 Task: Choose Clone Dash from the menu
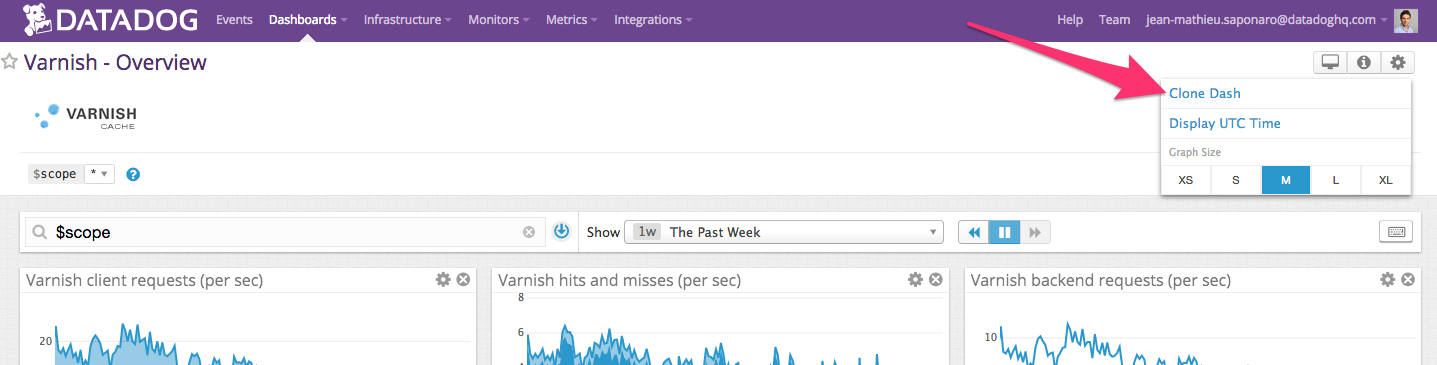coord(1205,93)
